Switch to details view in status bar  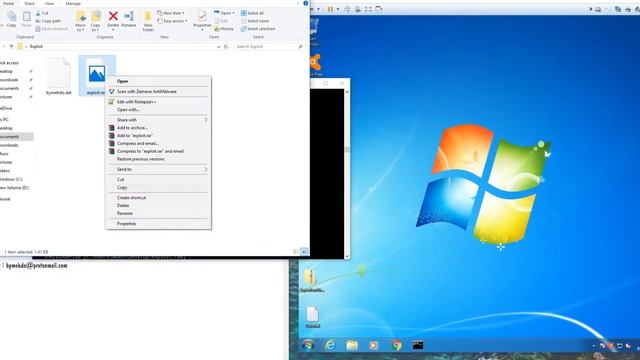point(296,252)
